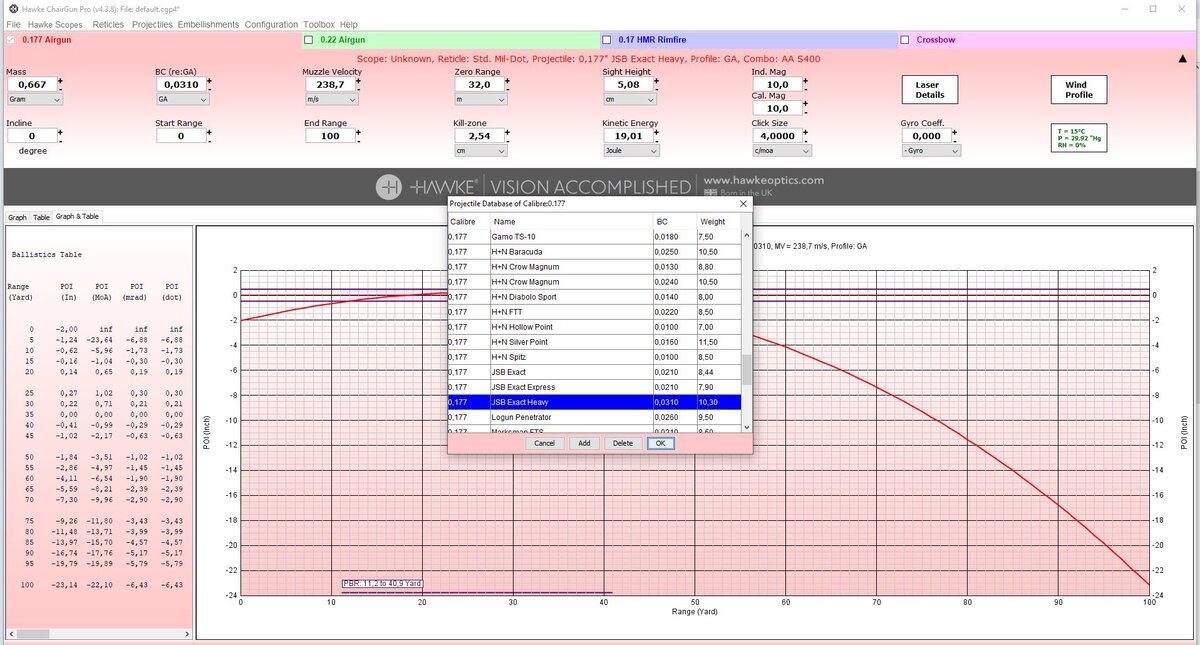Open the Reticles menu
This screenshot has height=645, width=1200.
(108, 24)
